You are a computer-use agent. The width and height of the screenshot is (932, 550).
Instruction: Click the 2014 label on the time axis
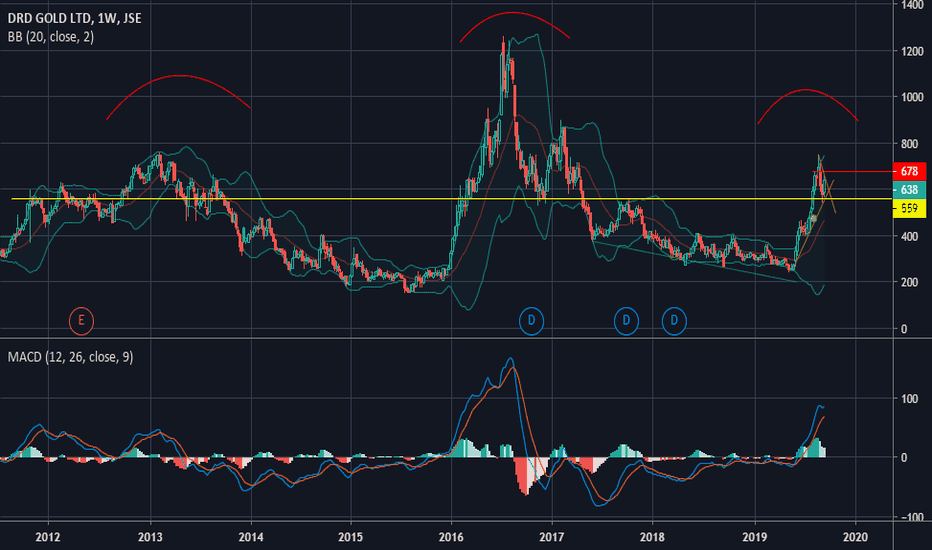click(x=251, y=537)
